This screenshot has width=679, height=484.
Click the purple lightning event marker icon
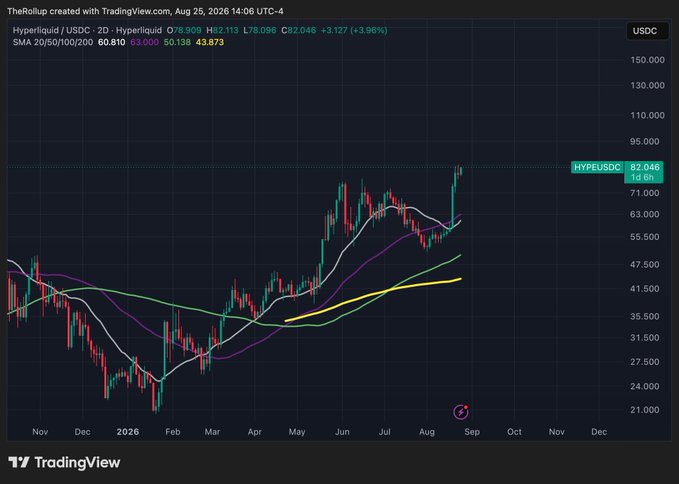point(461,412)
